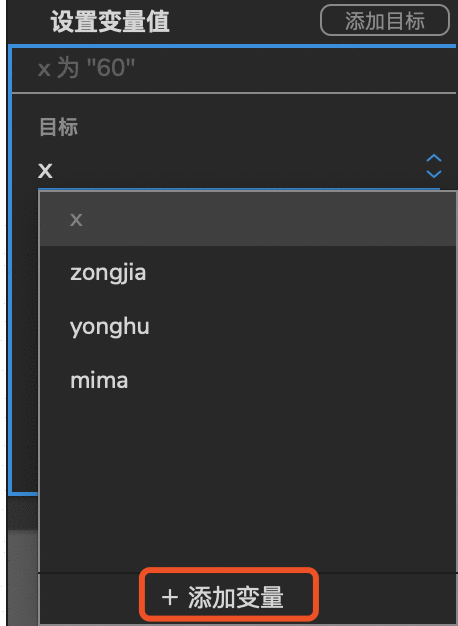Click the plus icon beside 添加变量
This screenshot has width=458, height=626.
click(170, 598)
